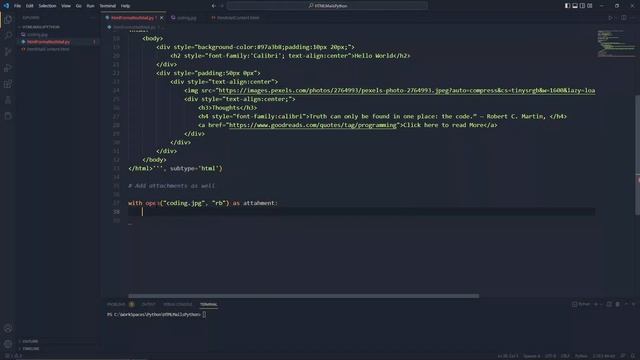Close the active editor tab
The width and height of the screenshot is (640, 360).
coord(162,18)
